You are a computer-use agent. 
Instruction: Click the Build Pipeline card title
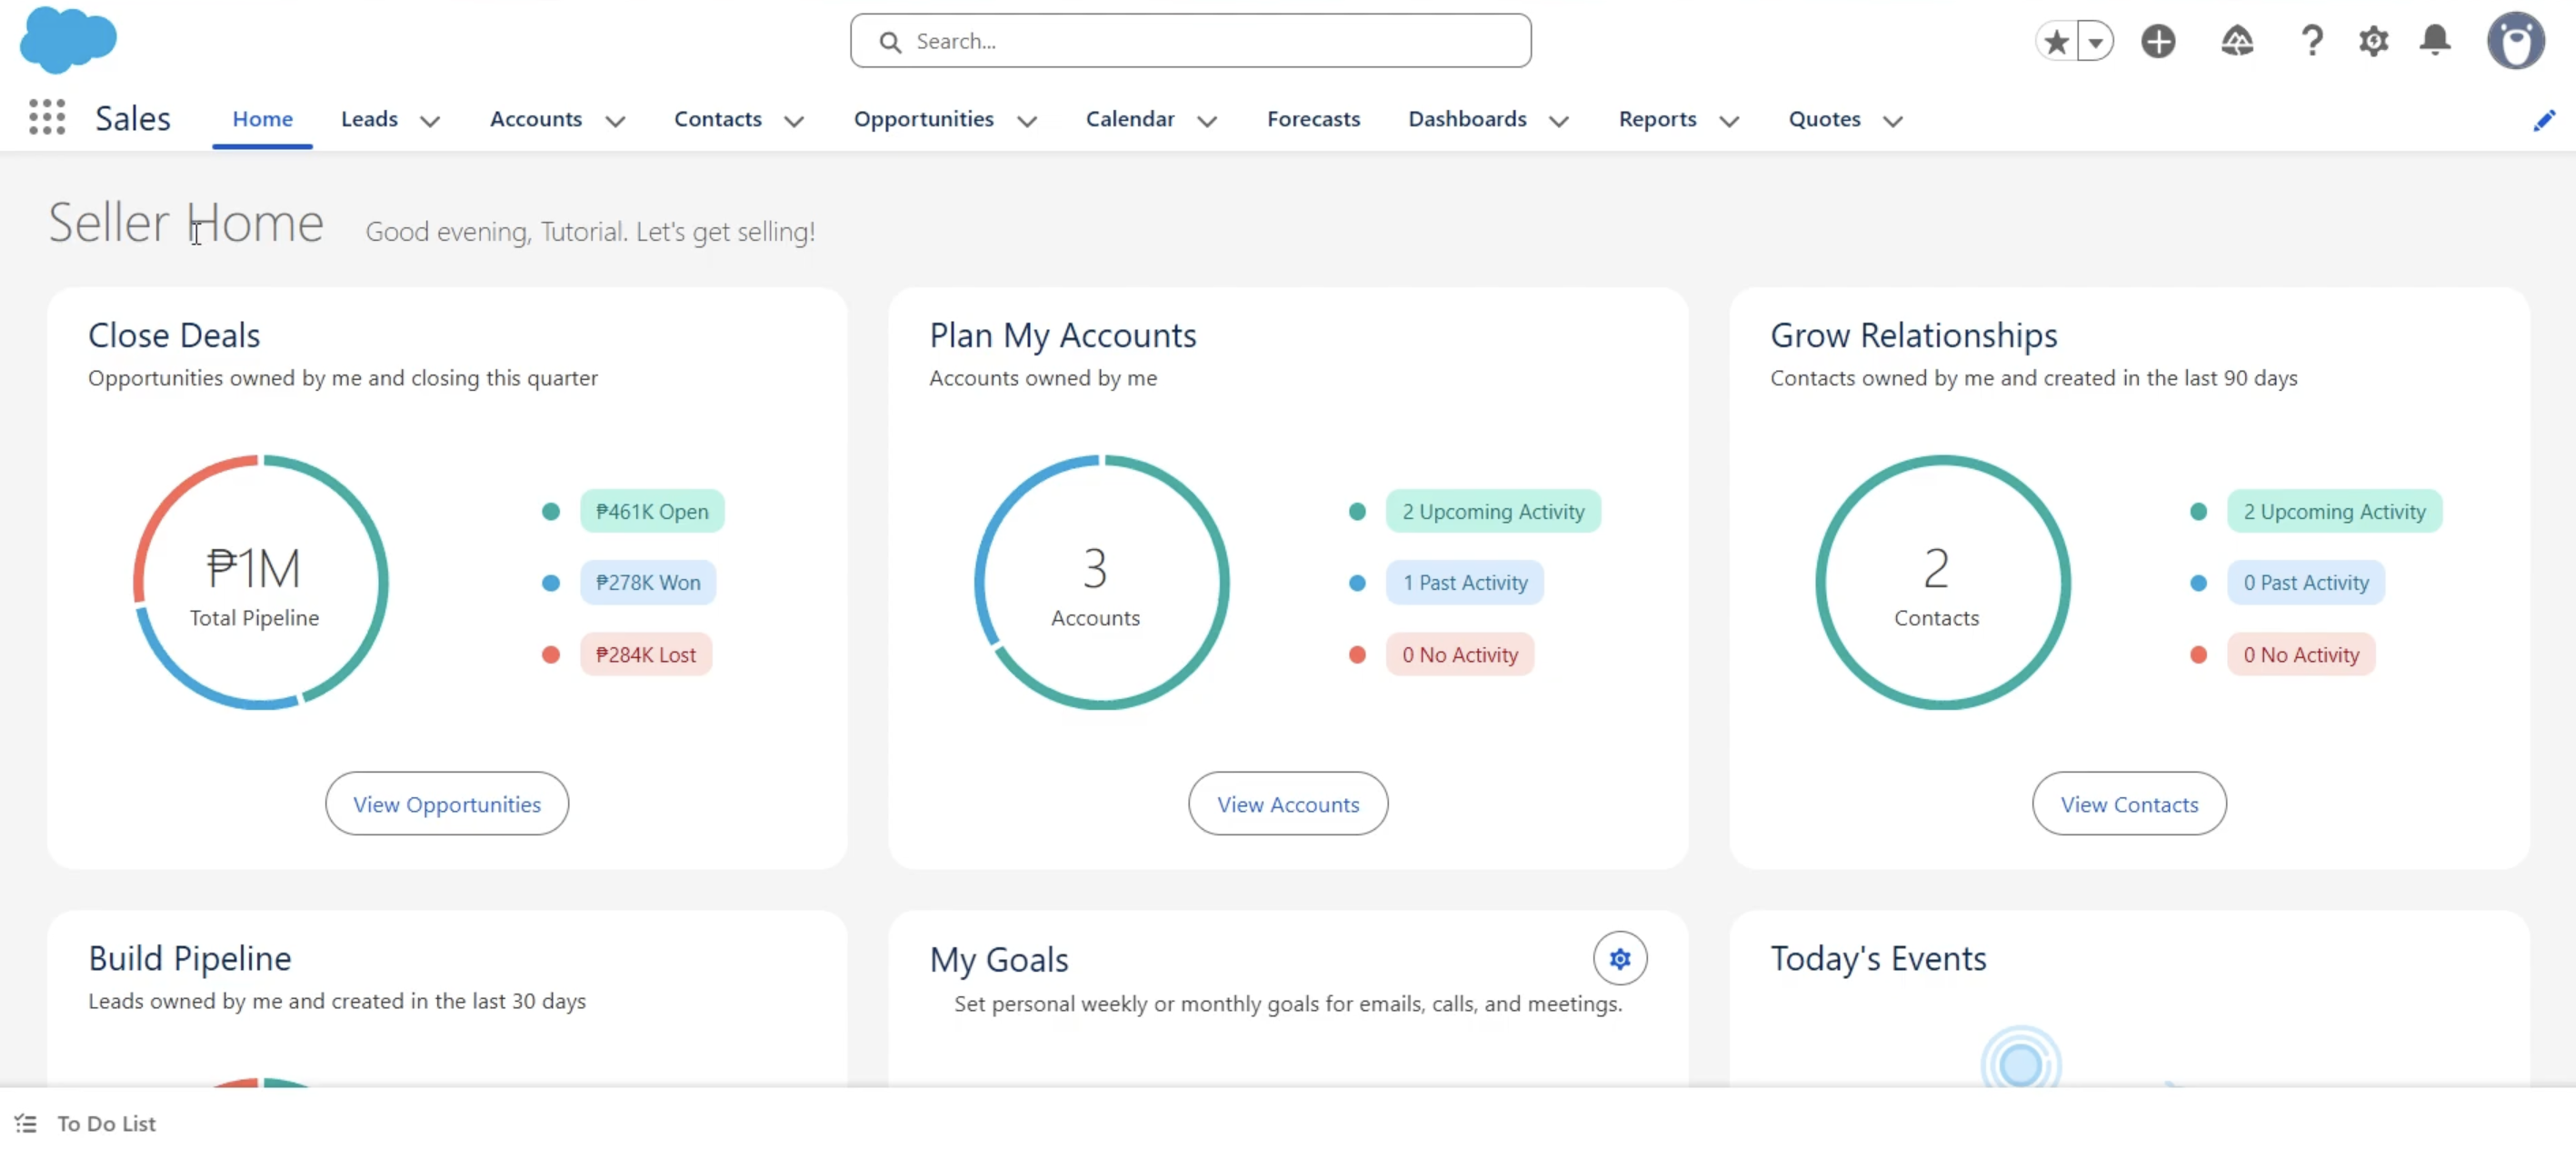(190, 958)
